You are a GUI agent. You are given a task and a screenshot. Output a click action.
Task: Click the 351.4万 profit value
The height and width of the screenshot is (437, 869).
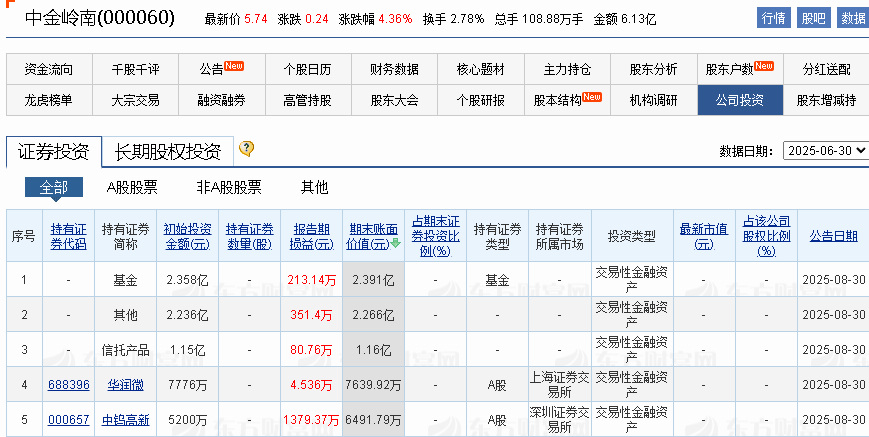(311, 315)
